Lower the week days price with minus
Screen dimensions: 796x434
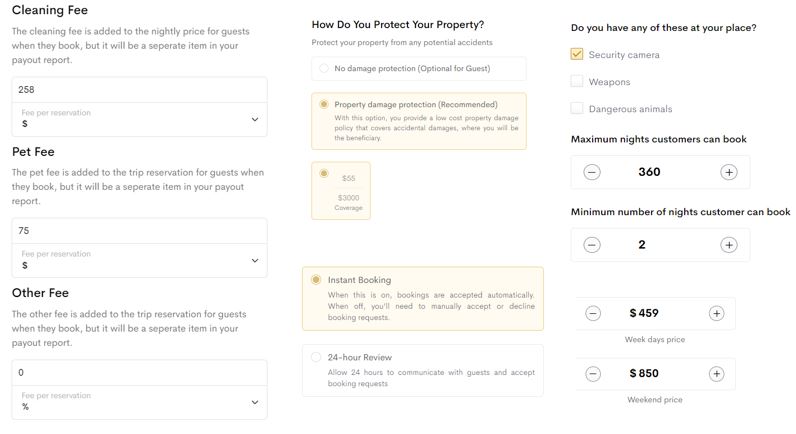tap(592, 313)
